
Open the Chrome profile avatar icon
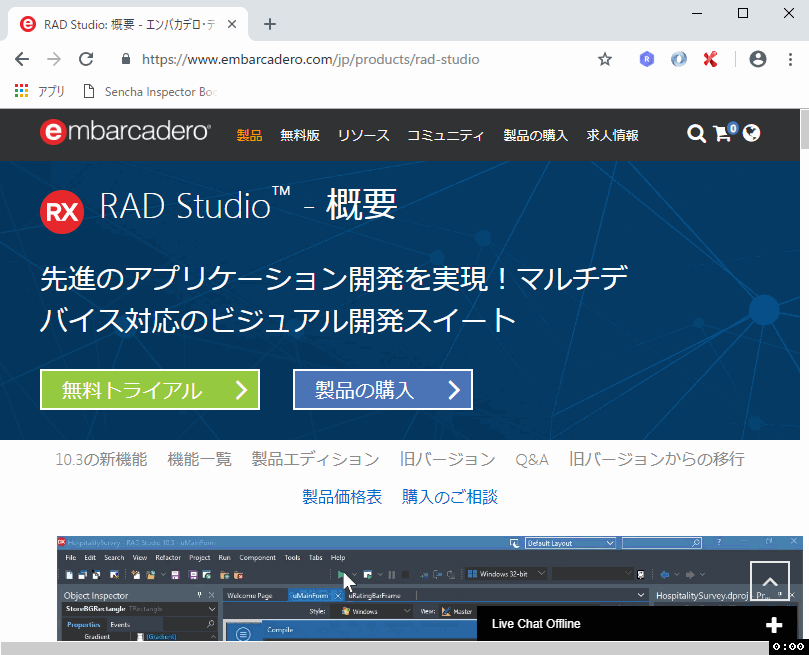tap(757, 60)
